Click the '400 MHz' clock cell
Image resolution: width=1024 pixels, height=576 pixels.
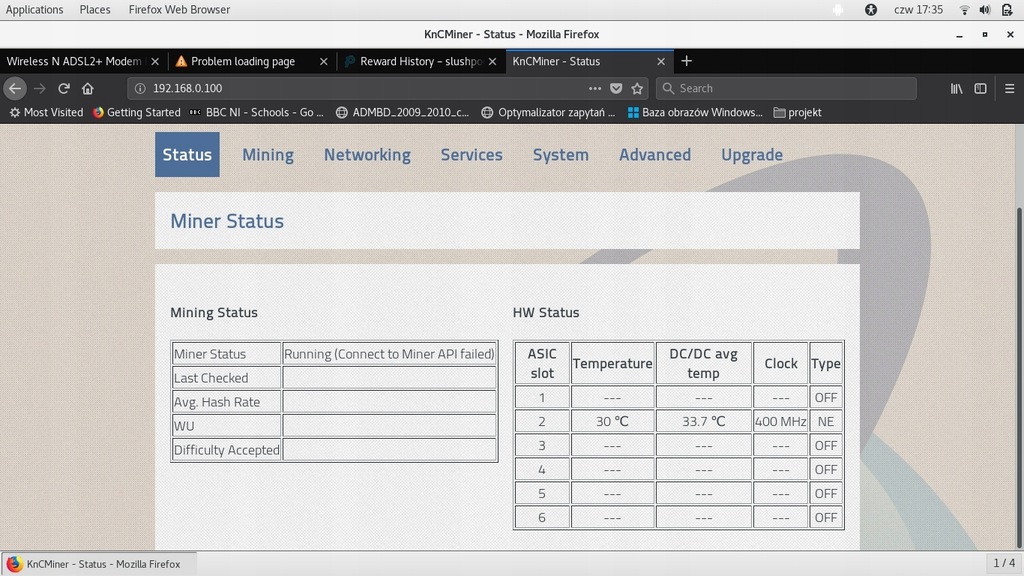tap(780, 421)
